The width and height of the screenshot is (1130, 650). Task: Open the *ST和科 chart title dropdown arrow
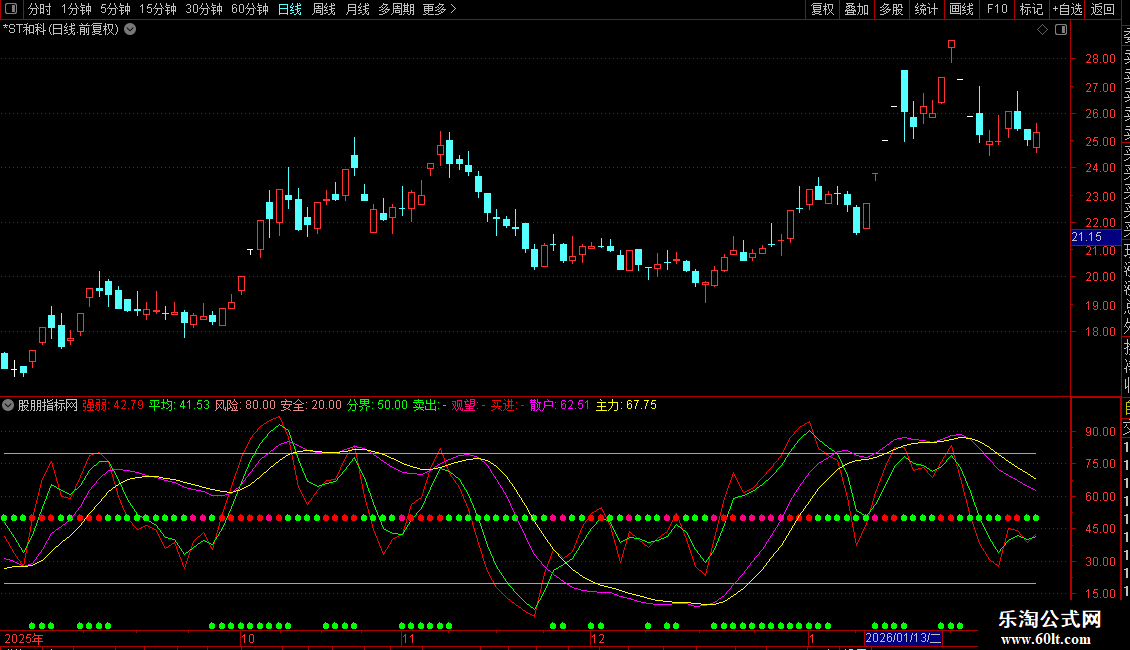[130, 29]
